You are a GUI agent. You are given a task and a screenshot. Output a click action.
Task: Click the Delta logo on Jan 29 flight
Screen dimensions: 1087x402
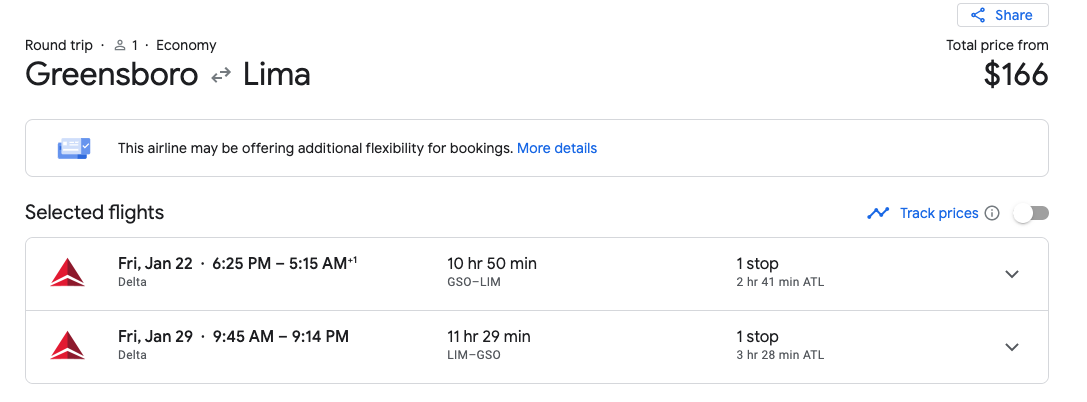tap(67, 346)
